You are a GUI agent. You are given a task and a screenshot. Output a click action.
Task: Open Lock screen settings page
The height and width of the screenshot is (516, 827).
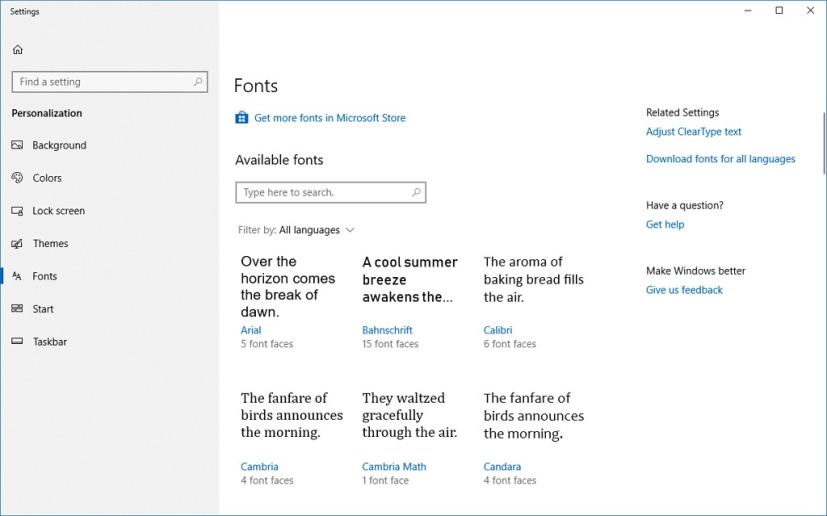[x=59, y=211]
